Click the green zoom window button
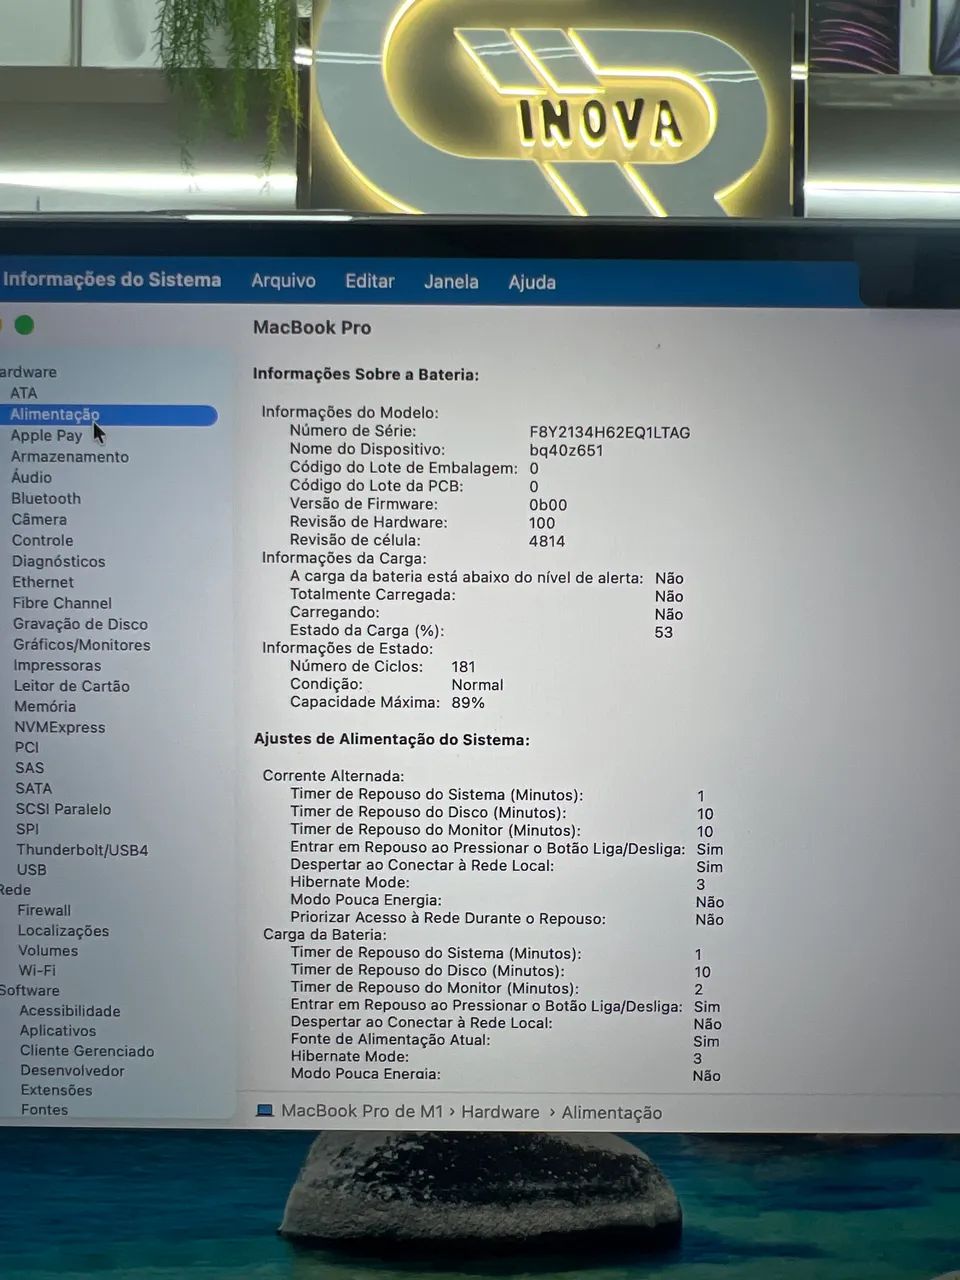This screenshot has width=960, height=1280. click(x=25, y=325)
